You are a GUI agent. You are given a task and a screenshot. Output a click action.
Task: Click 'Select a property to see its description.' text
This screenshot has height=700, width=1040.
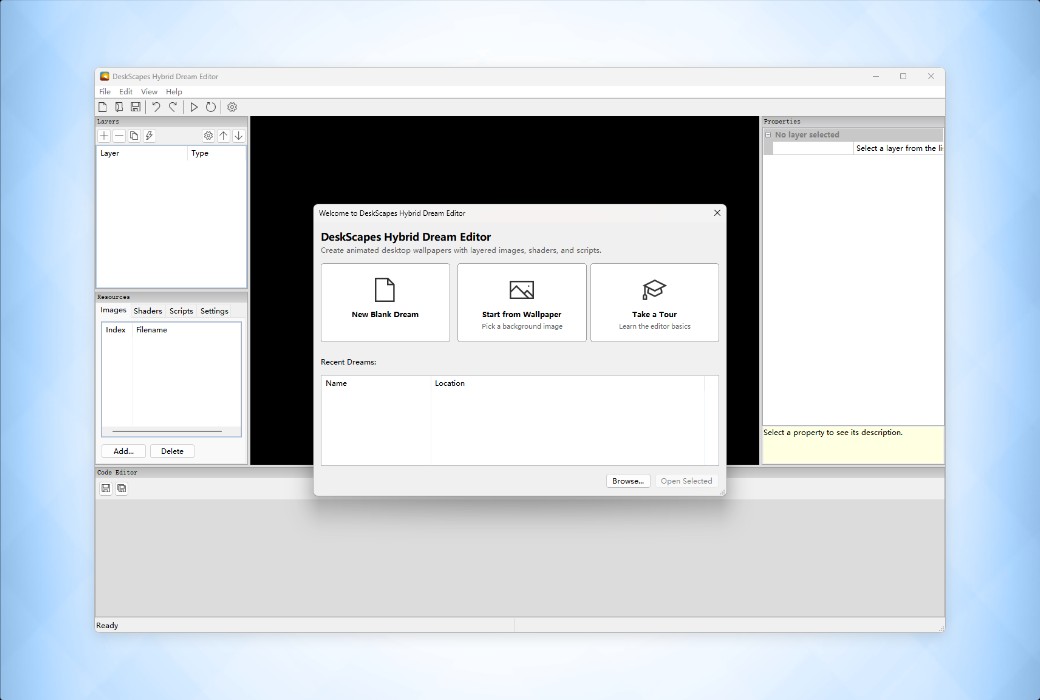pos(833,433)
